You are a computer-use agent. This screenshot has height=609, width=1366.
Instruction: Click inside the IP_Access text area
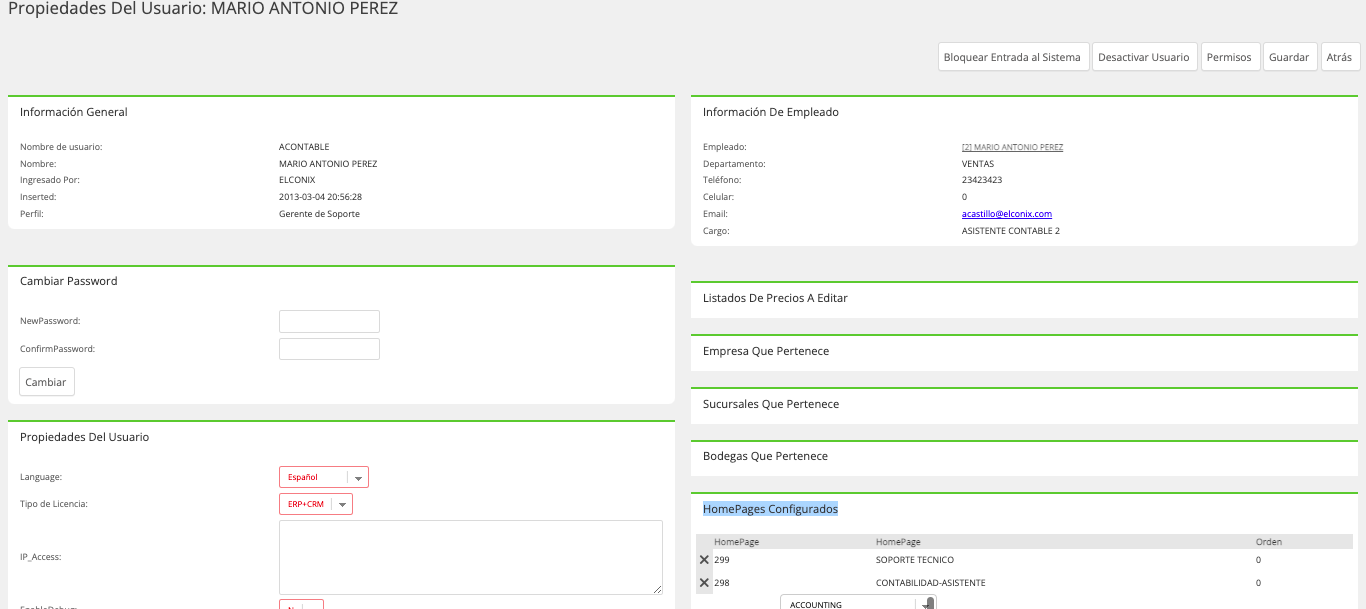471,557
